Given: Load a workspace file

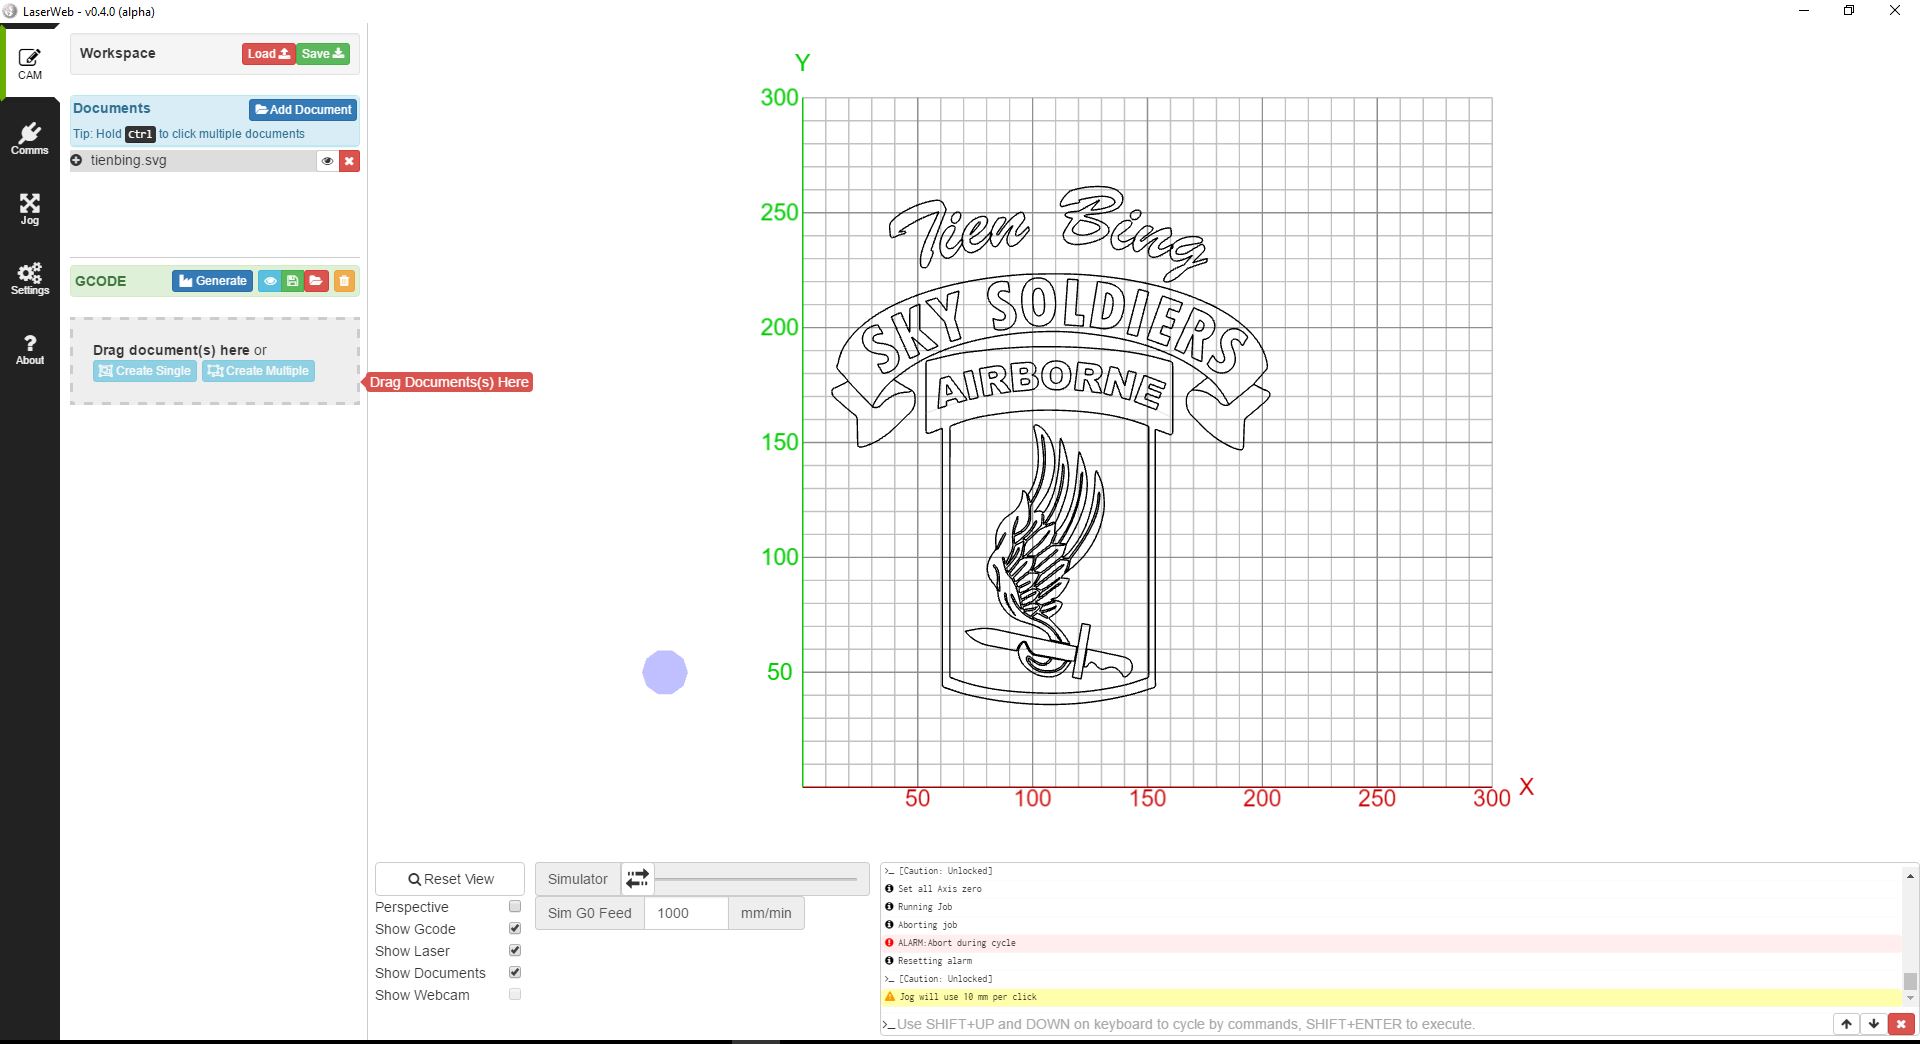Looking at the screenshot, I should 268,54.
